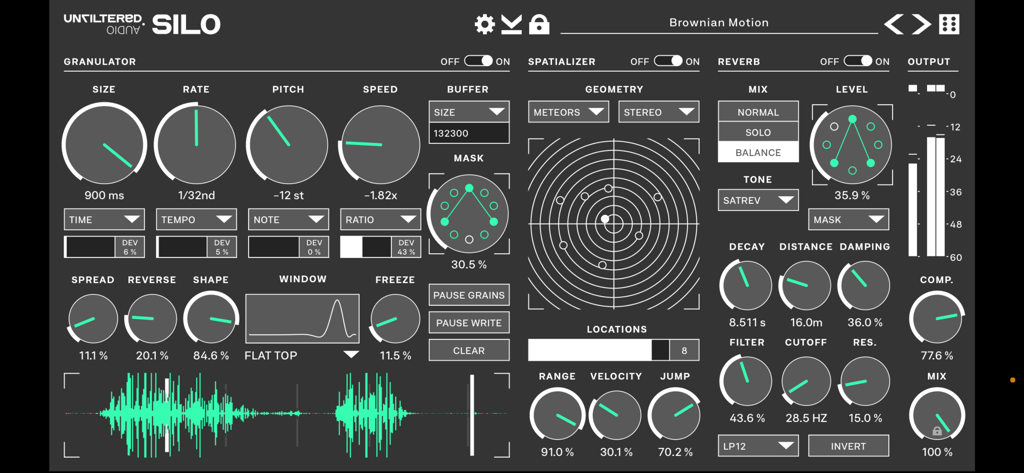Open the preset browser grid icon
1024x473 pixels.
point(949,24)
